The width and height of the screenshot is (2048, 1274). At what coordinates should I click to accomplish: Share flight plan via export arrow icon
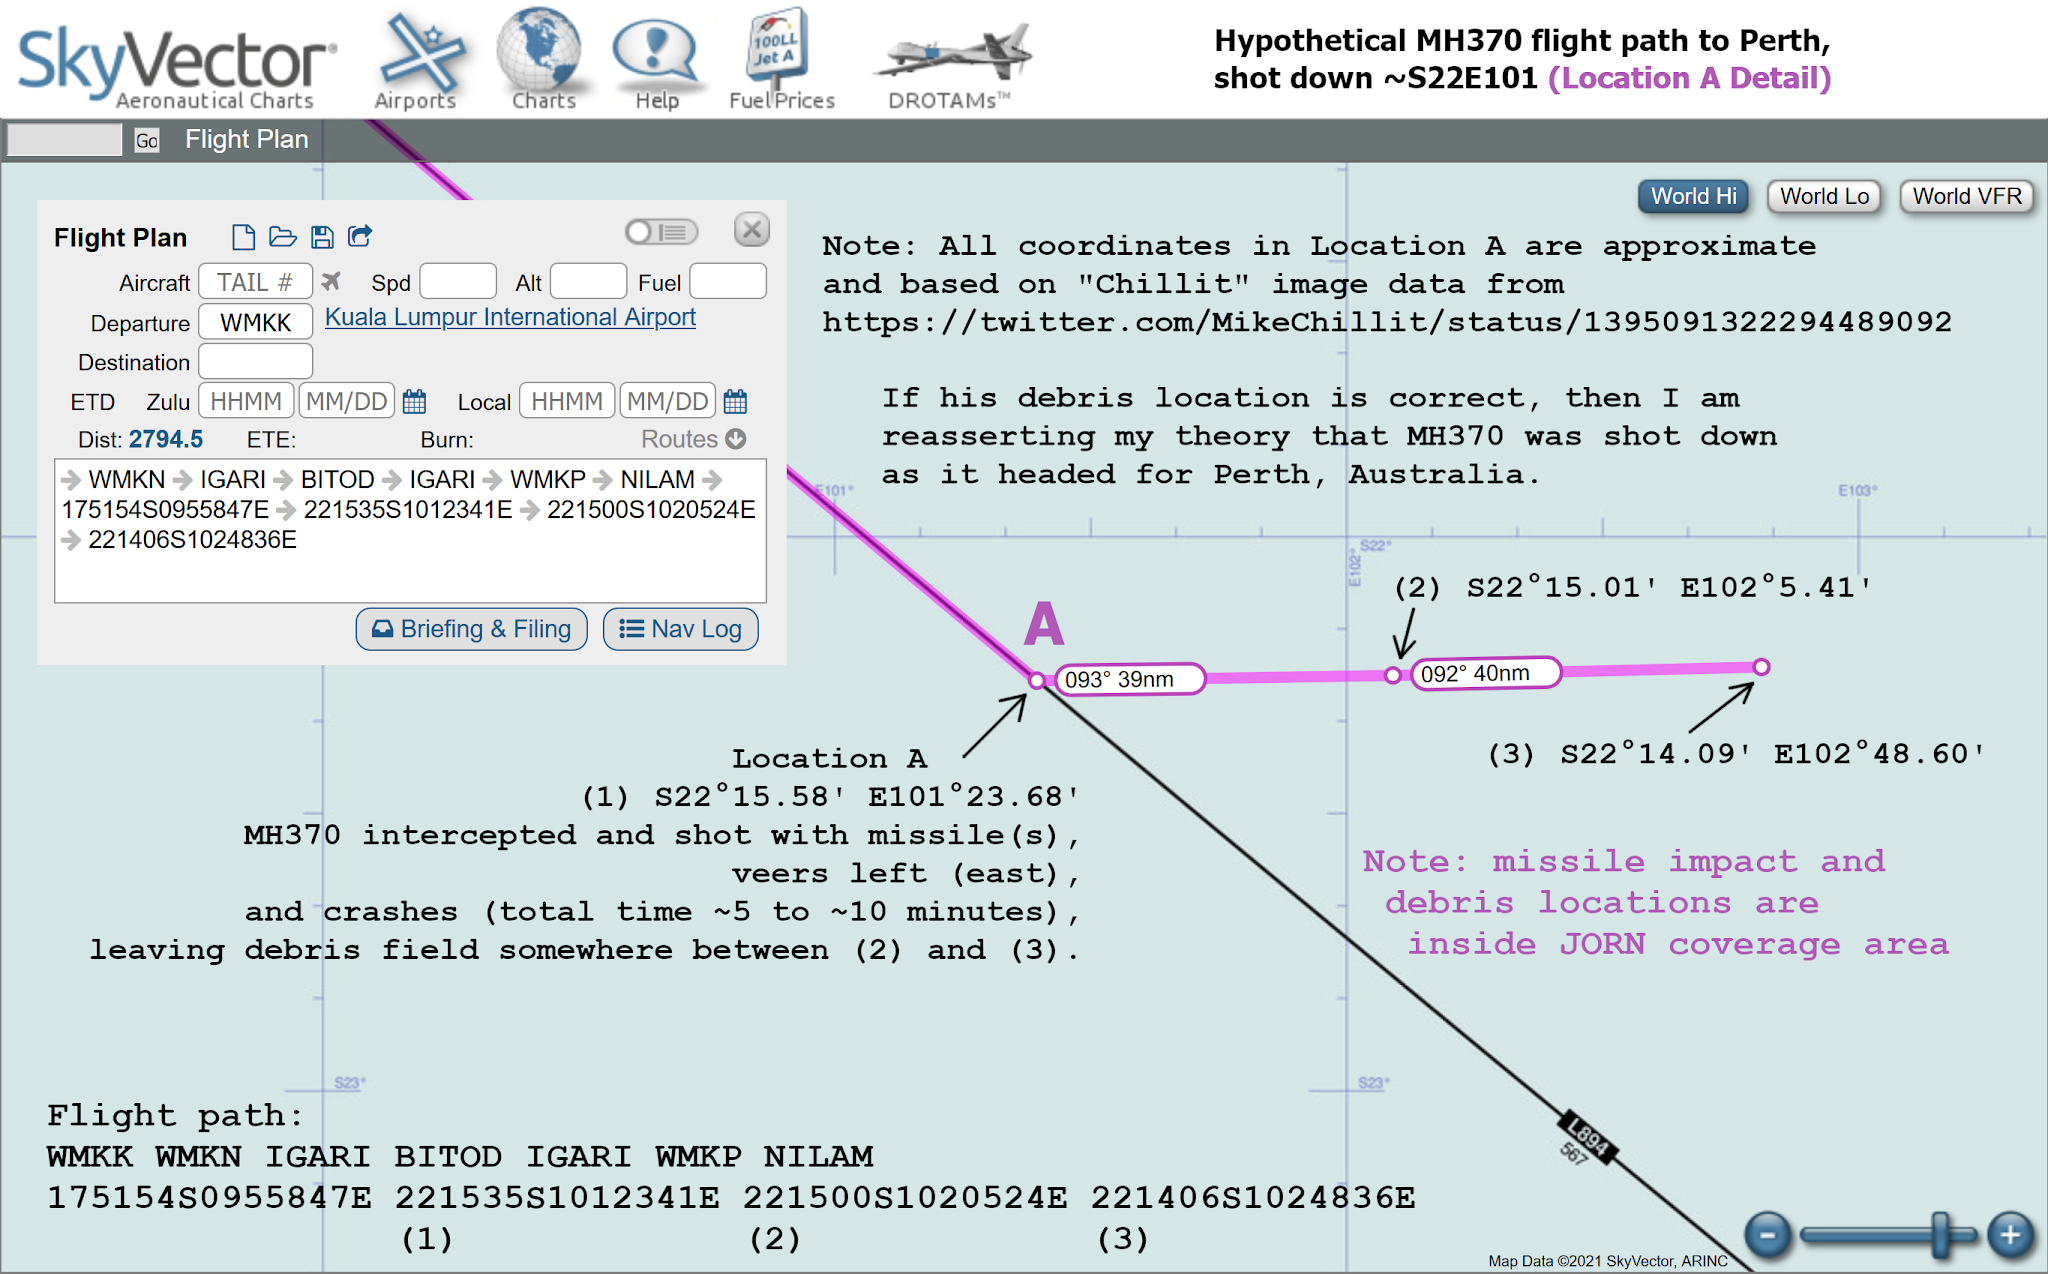pos(360,236)
